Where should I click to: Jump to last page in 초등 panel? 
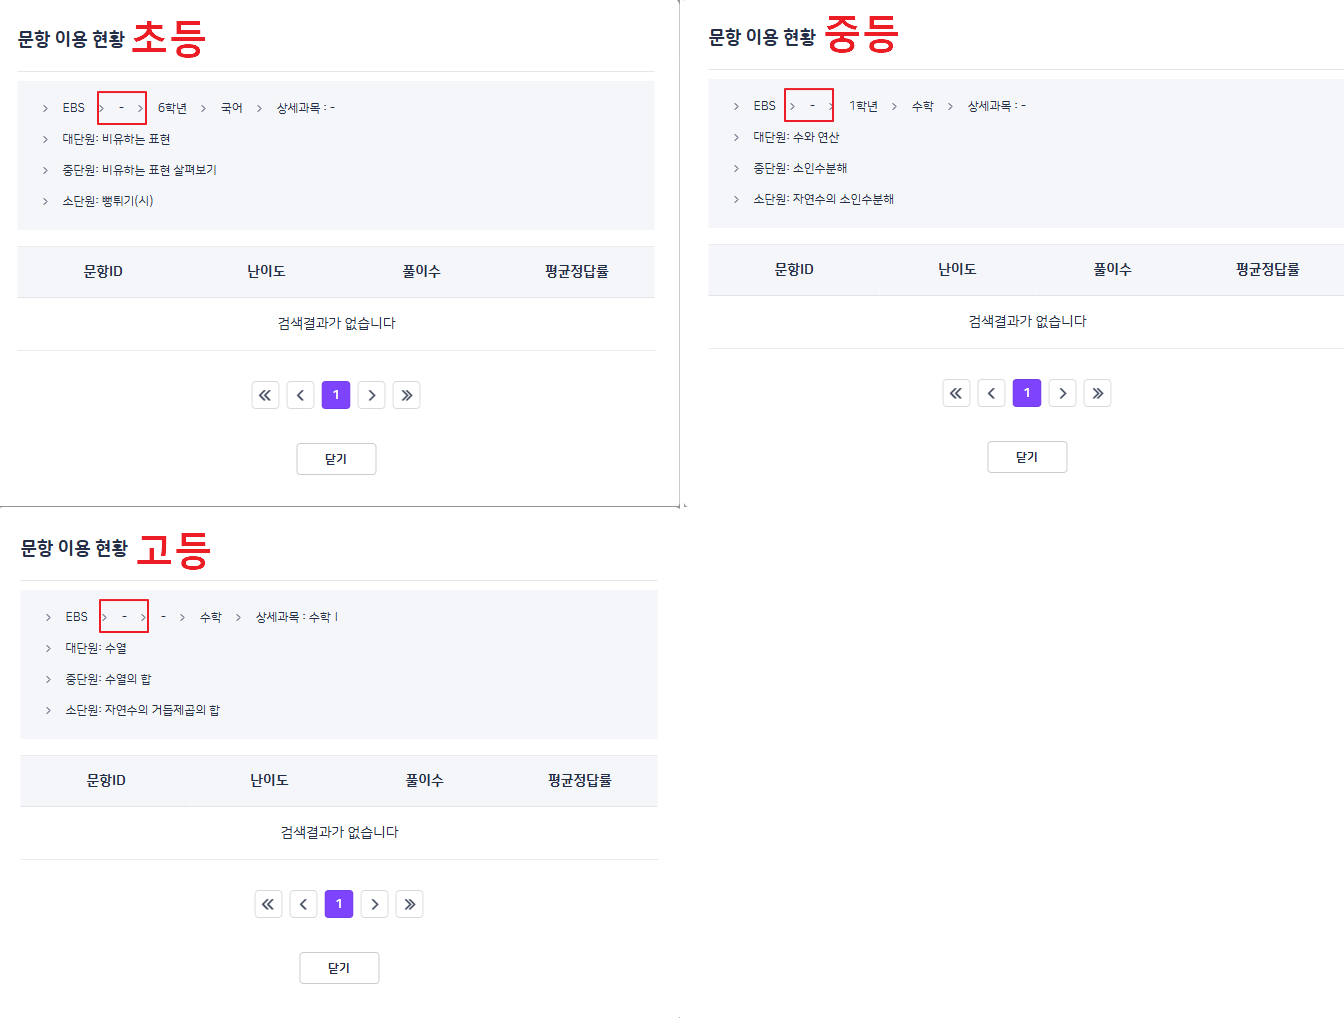click(406, 395)
